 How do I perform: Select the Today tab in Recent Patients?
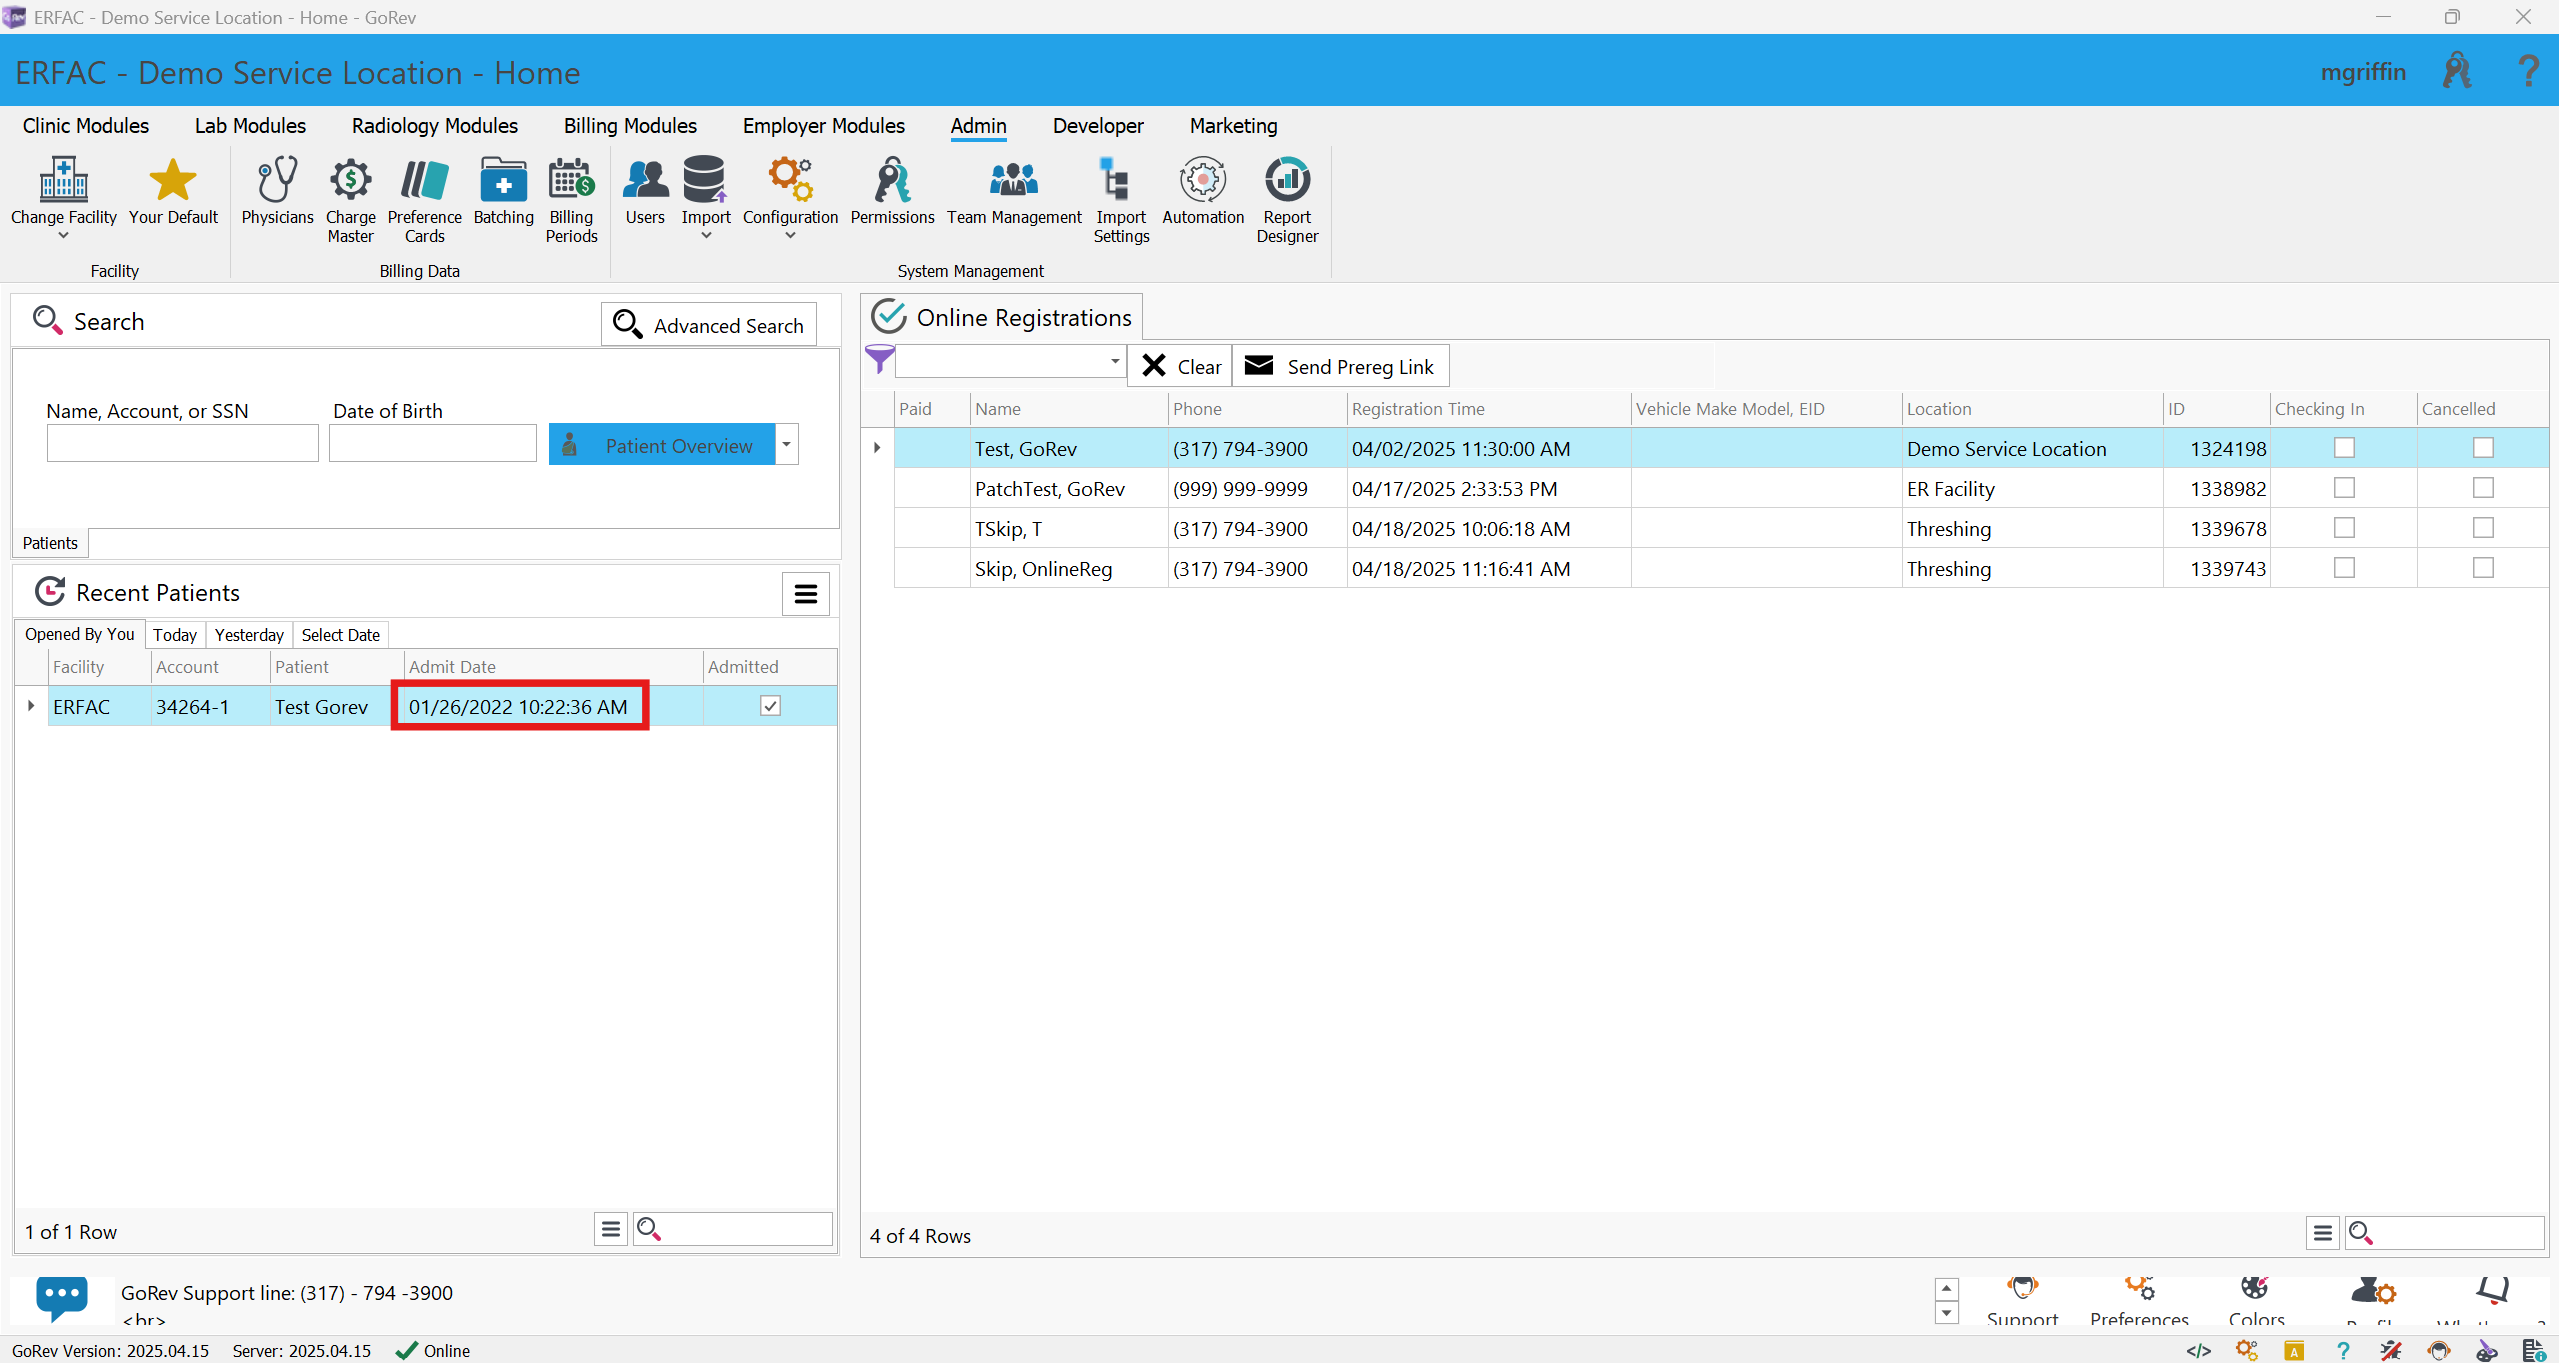click(175, 635)
